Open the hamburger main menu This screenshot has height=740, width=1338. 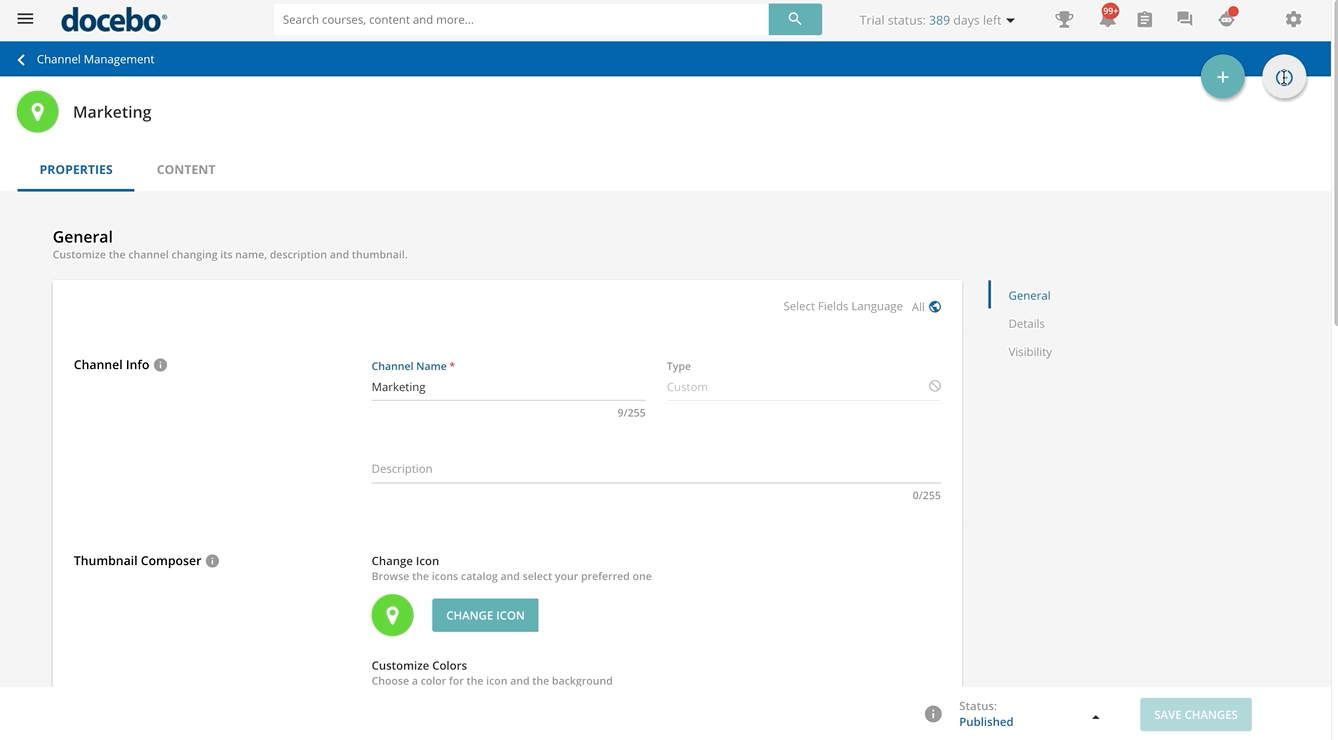pyautogui.click(x=26, y=19)
